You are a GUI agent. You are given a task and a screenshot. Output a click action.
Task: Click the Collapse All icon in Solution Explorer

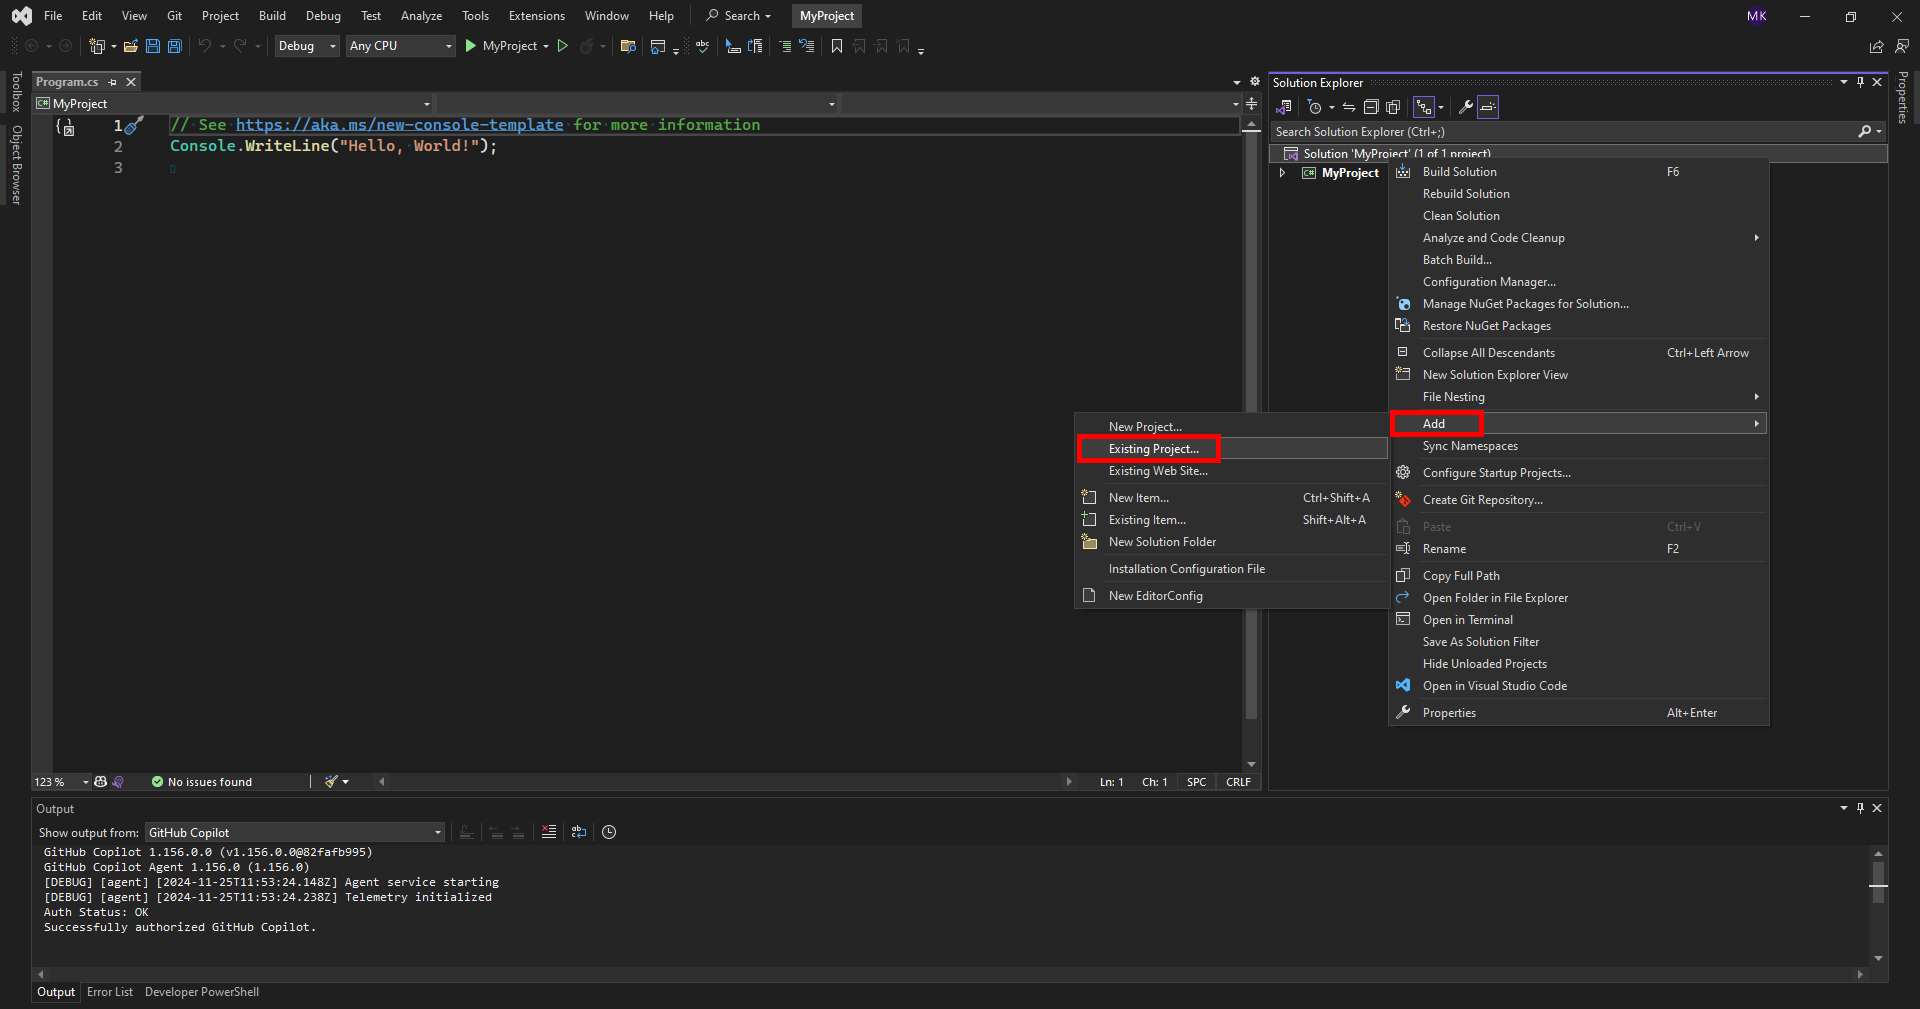pos(1371,107)
